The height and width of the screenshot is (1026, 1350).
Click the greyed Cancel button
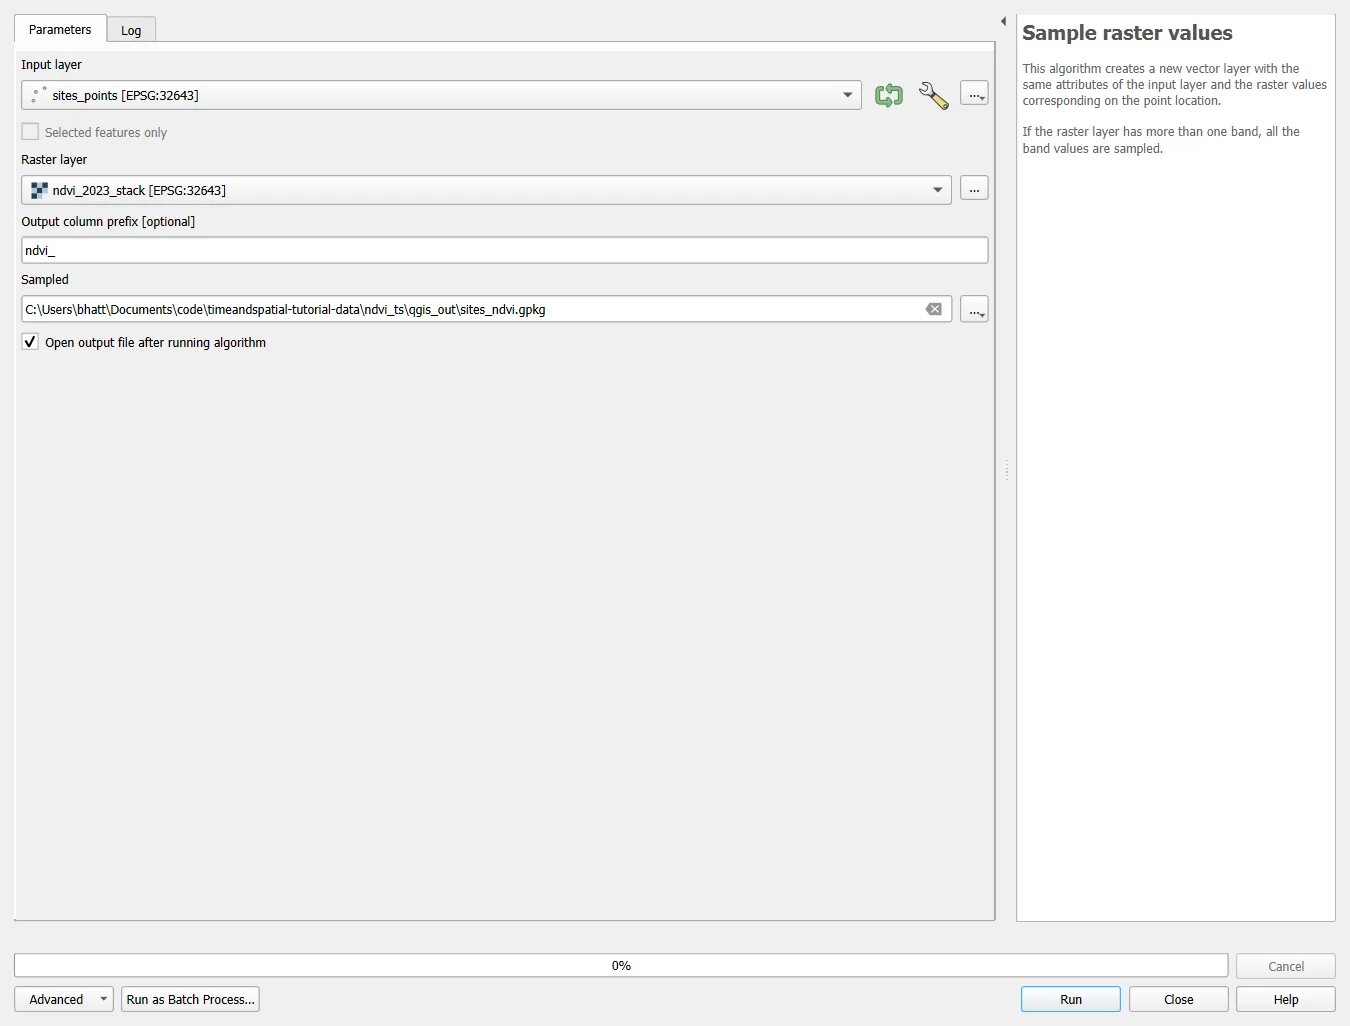(1286, 966)
